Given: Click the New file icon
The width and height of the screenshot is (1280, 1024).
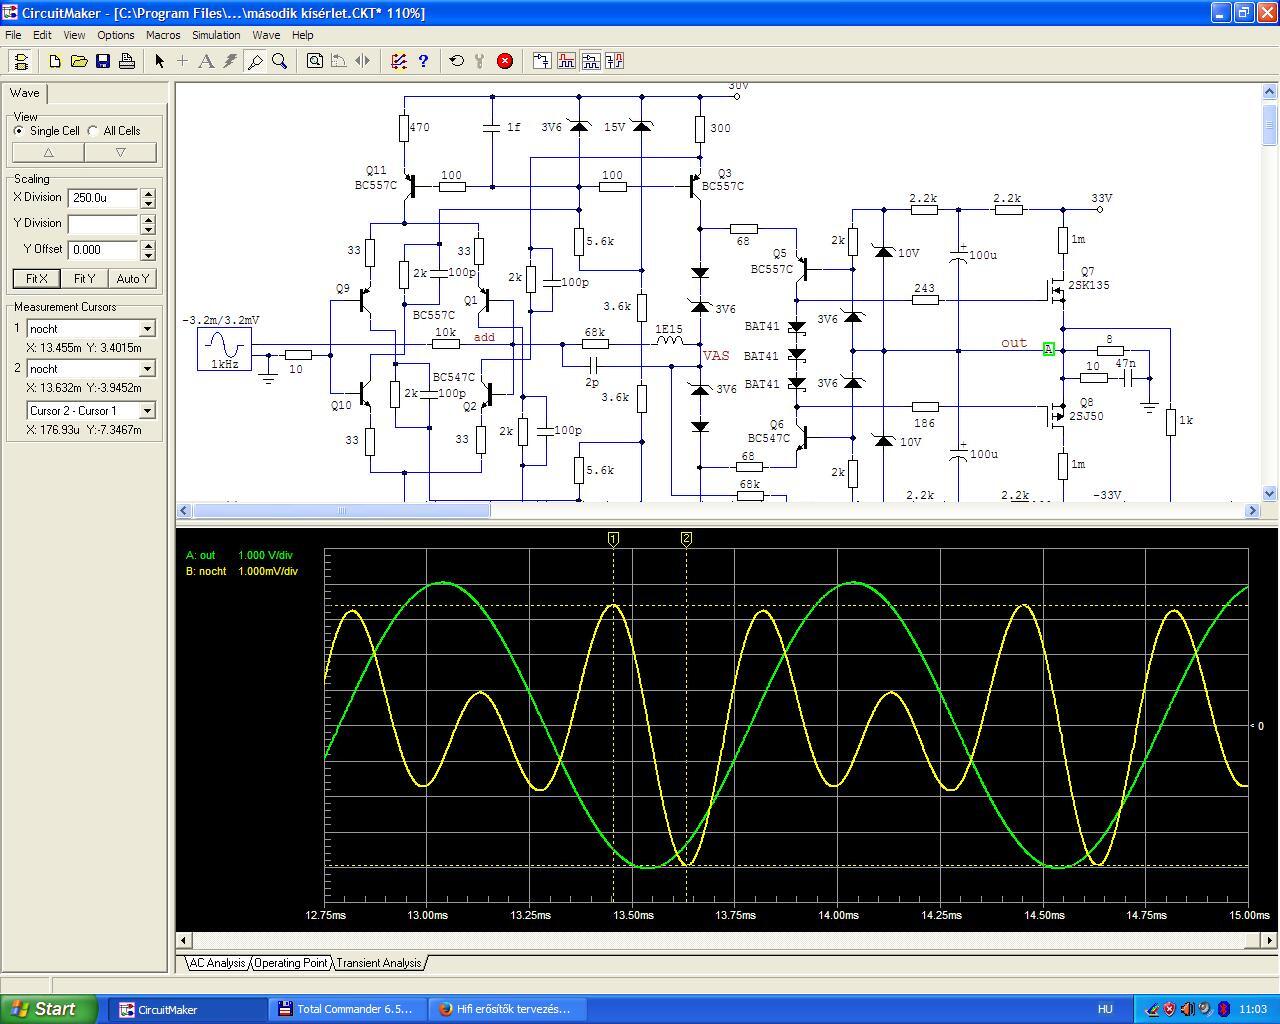Looking at the screenshot, I should pos(55,61).
